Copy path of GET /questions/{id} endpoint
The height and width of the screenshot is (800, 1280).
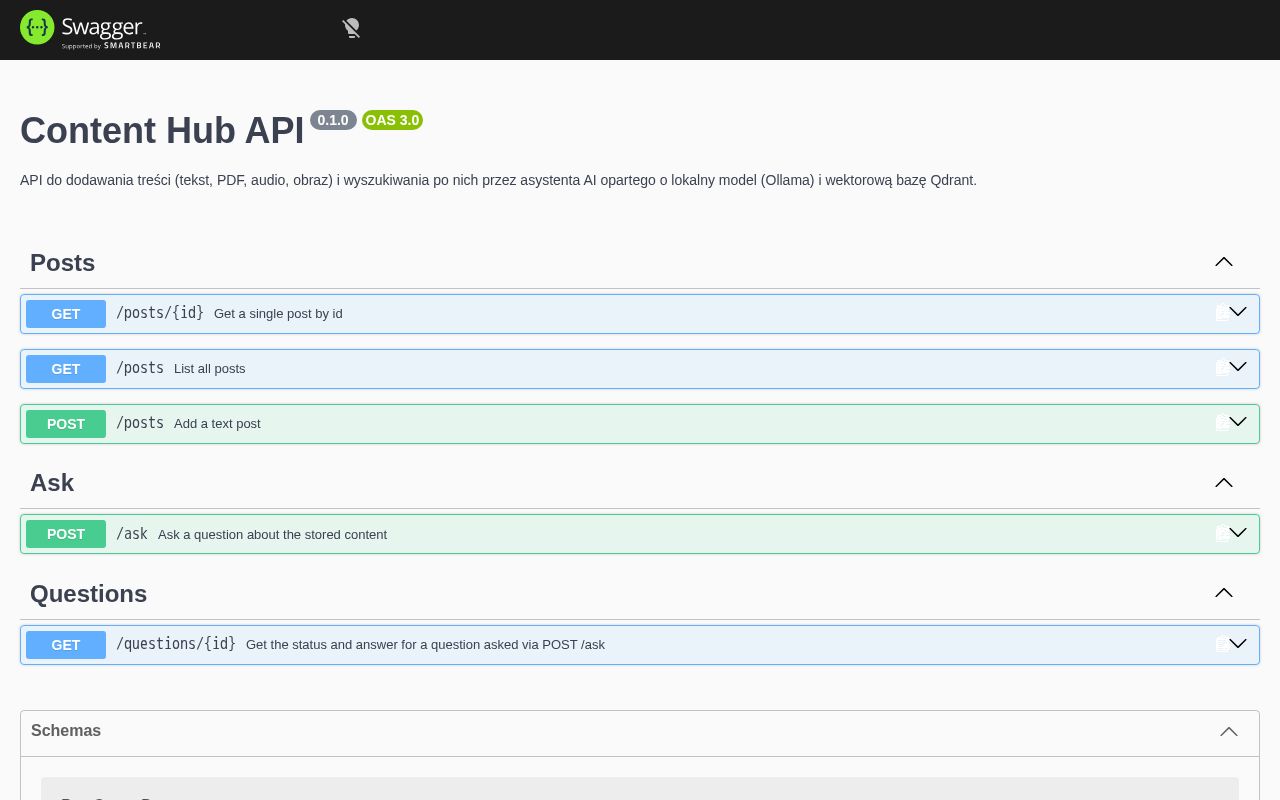1221,644
